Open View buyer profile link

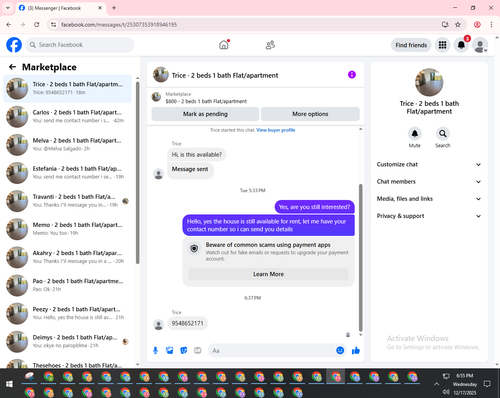pyautogui.click(x=276, y=130)
